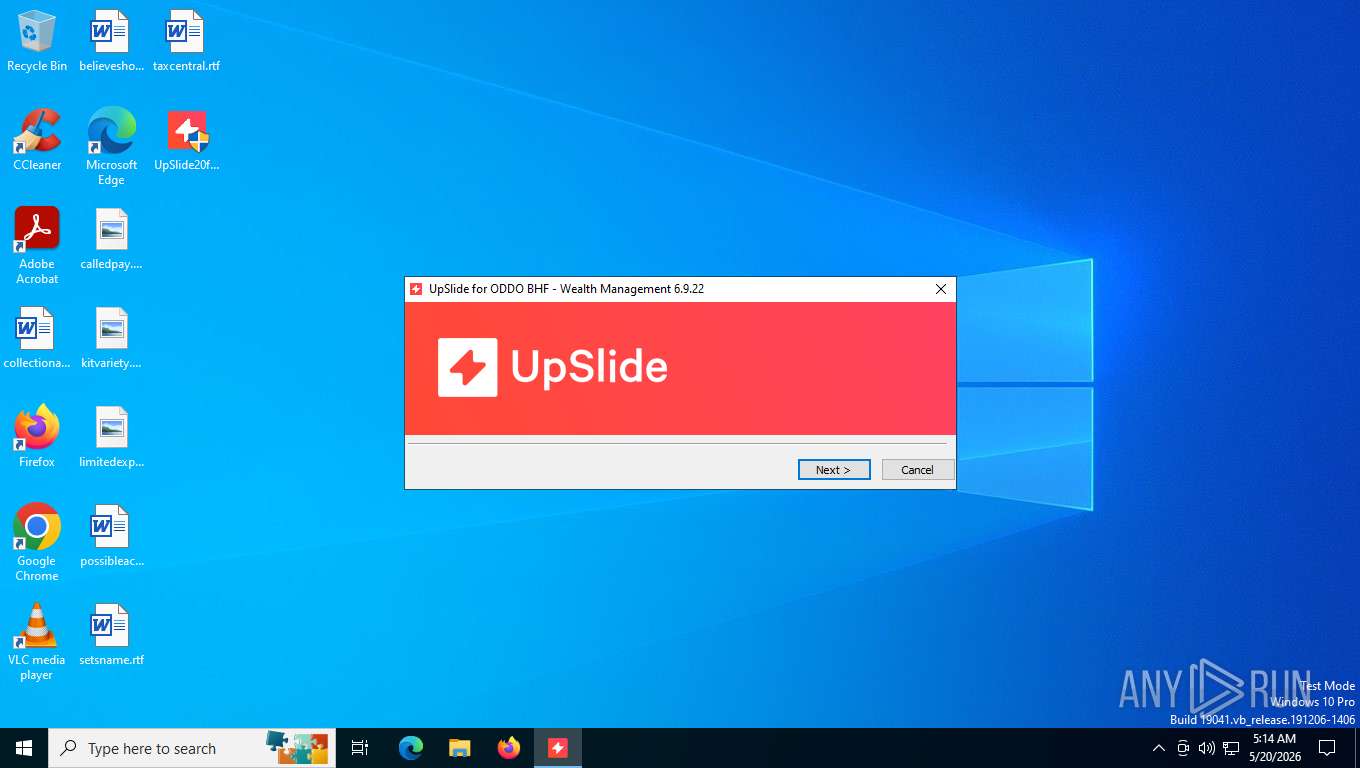The width and height of the screenshot is (1360, 768).
Task: Close the UpSlide setup dialog
Action: point(940,289)
